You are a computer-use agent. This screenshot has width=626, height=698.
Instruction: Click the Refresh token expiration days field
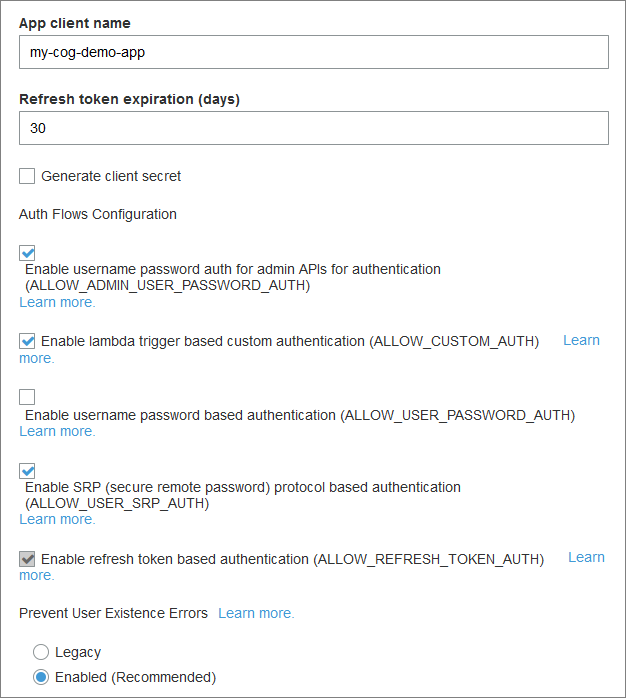pos(313,128)
